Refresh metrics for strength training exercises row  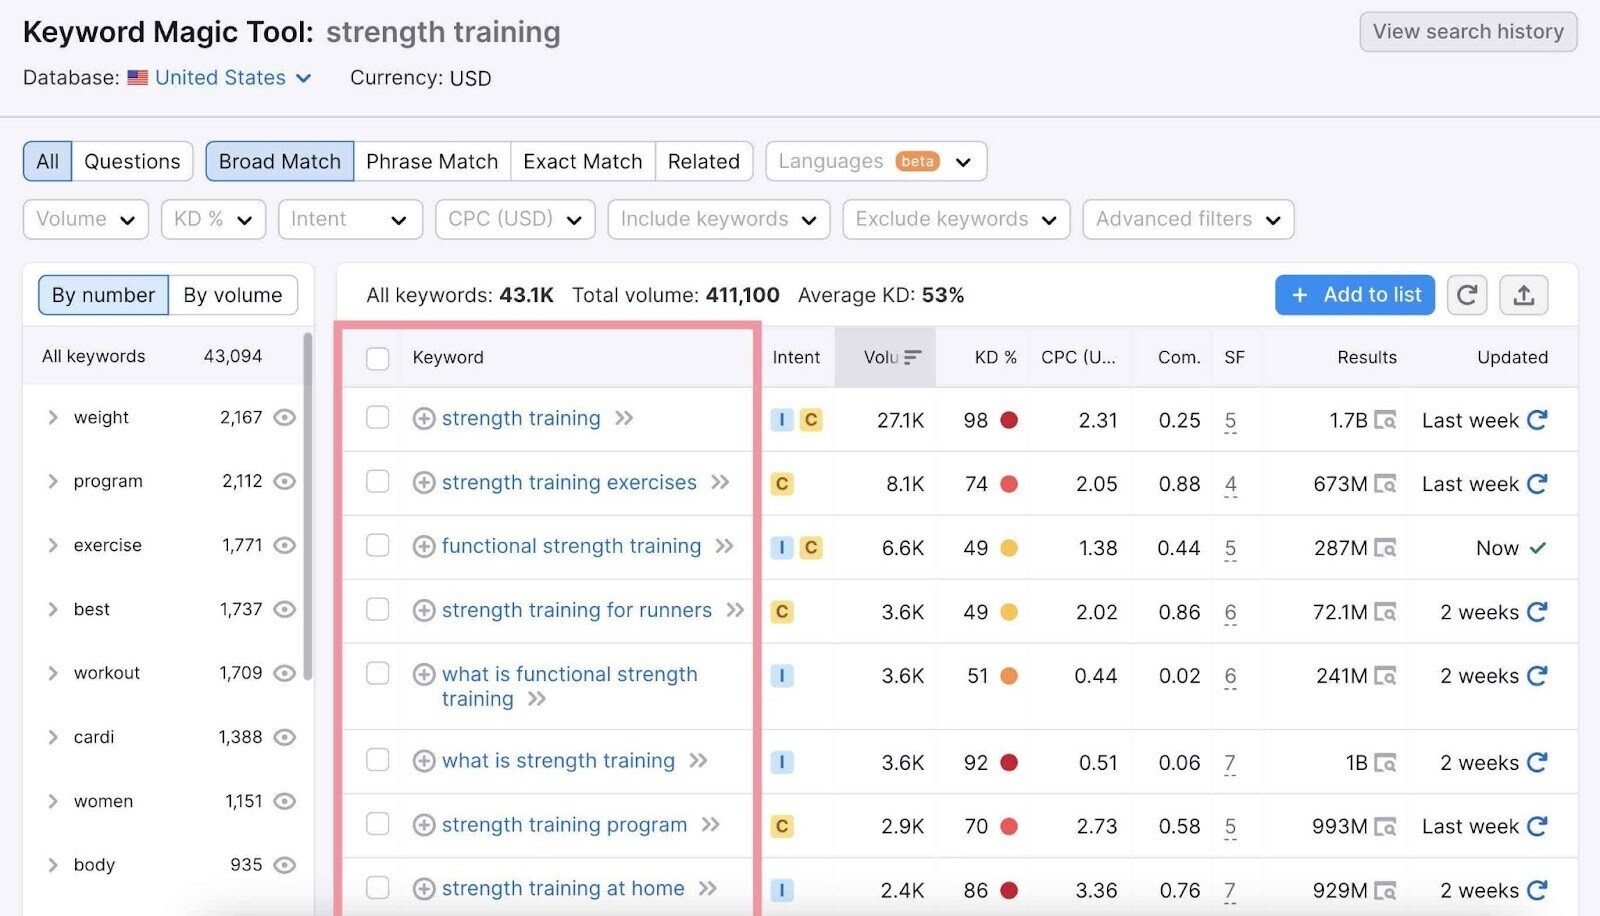1536,483
